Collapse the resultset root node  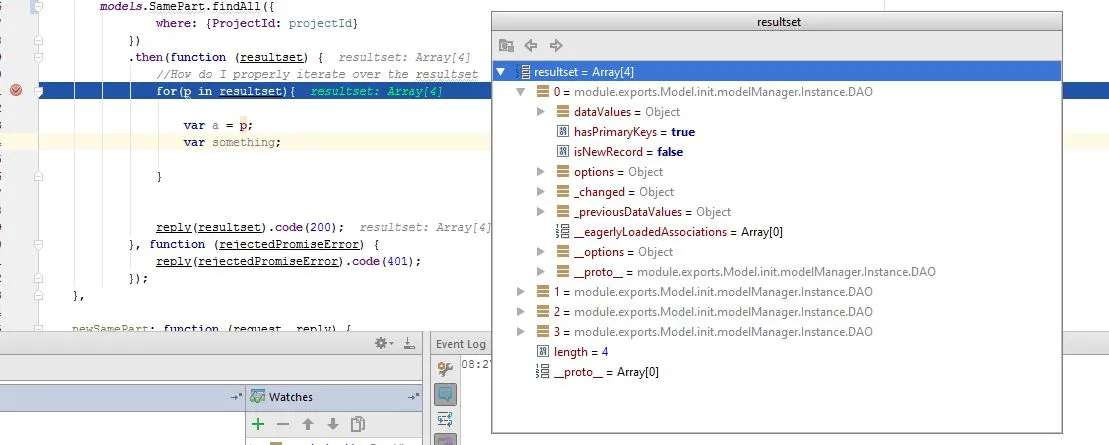click(x=501, y=71)
